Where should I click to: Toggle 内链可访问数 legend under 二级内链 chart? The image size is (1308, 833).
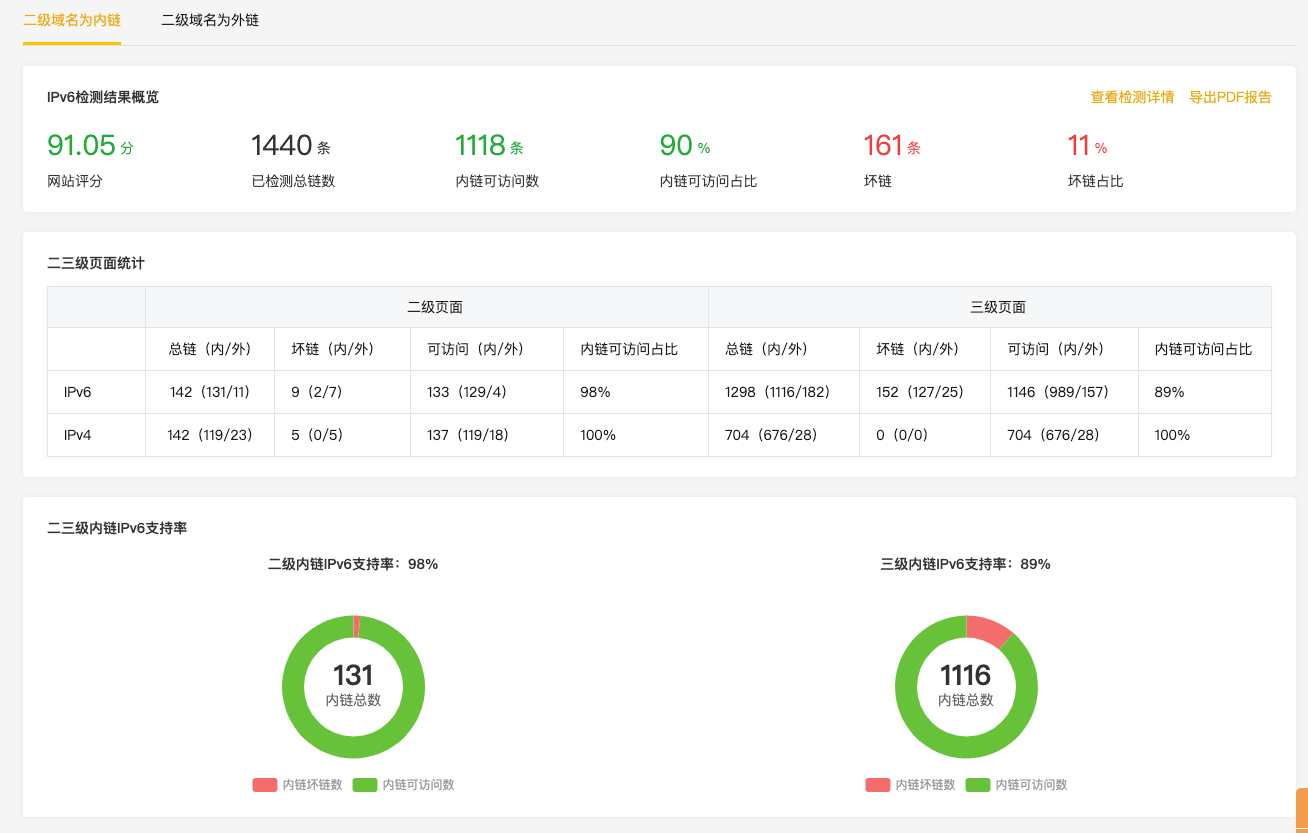(x=405, y=785)
